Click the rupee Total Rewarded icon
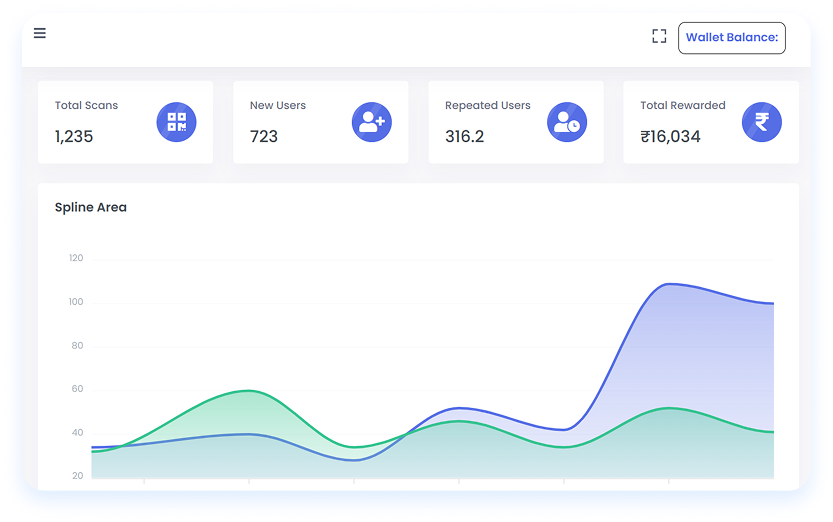 pyautogui.click(x=762, y=122)
